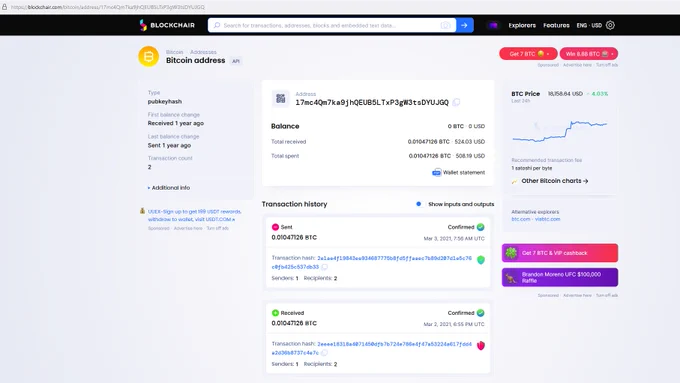Viewport: 680px width, 383px height.
Task: Open the Explorers menu
Action: [x=522, y=25]
